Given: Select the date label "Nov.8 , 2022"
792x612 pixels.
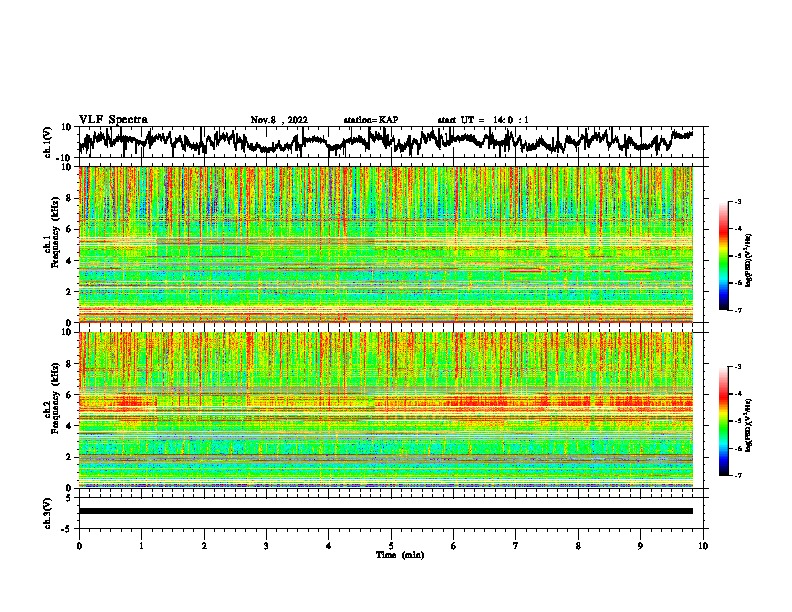Looking at the screenshot, I should click(279, 120).
